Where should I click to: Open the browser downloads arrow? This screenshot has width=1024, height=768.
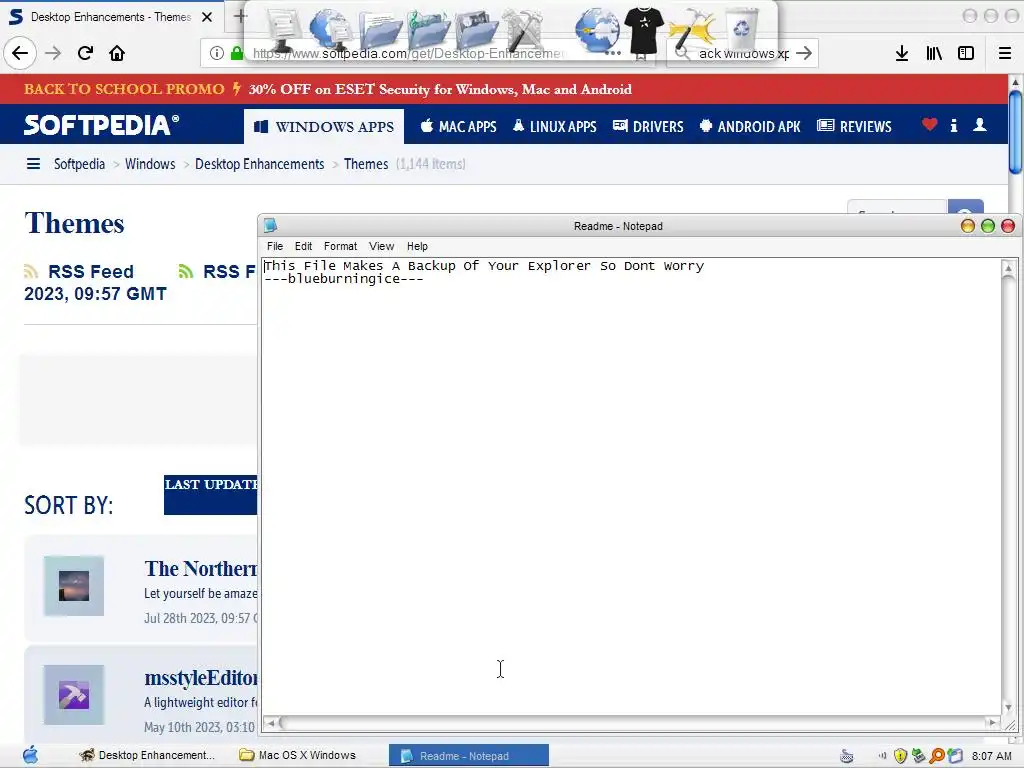click(x=902, y=53)
